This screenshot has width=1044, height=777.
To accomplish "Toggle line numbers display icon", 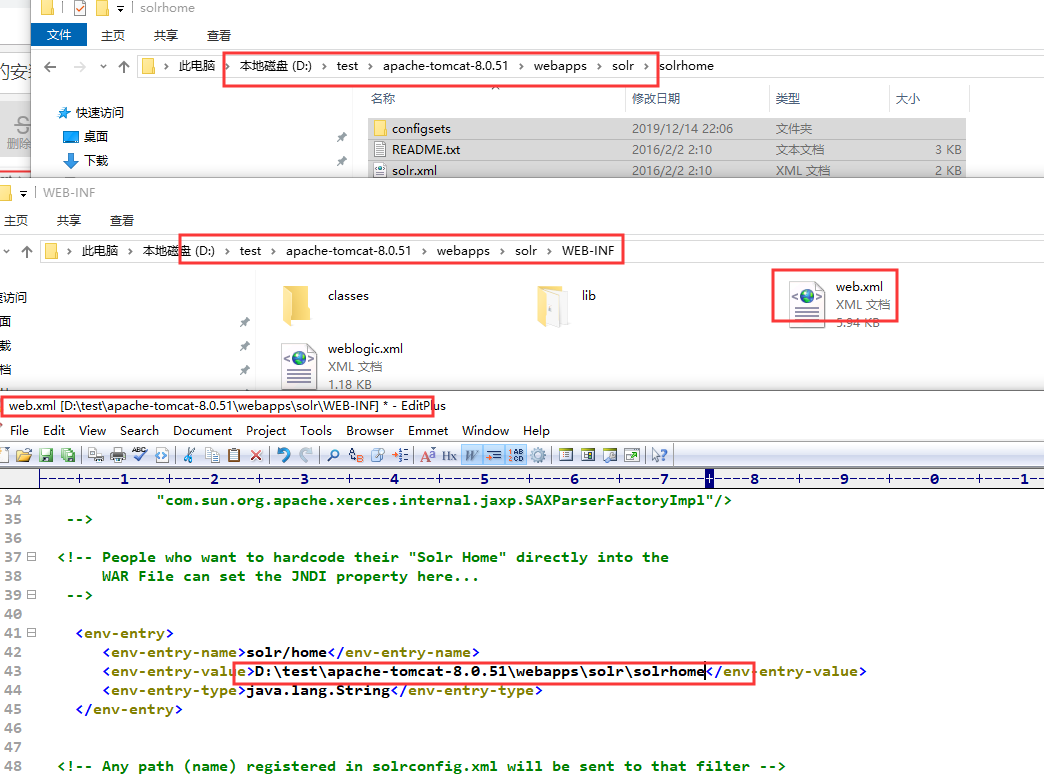I will tap(516, 455).
